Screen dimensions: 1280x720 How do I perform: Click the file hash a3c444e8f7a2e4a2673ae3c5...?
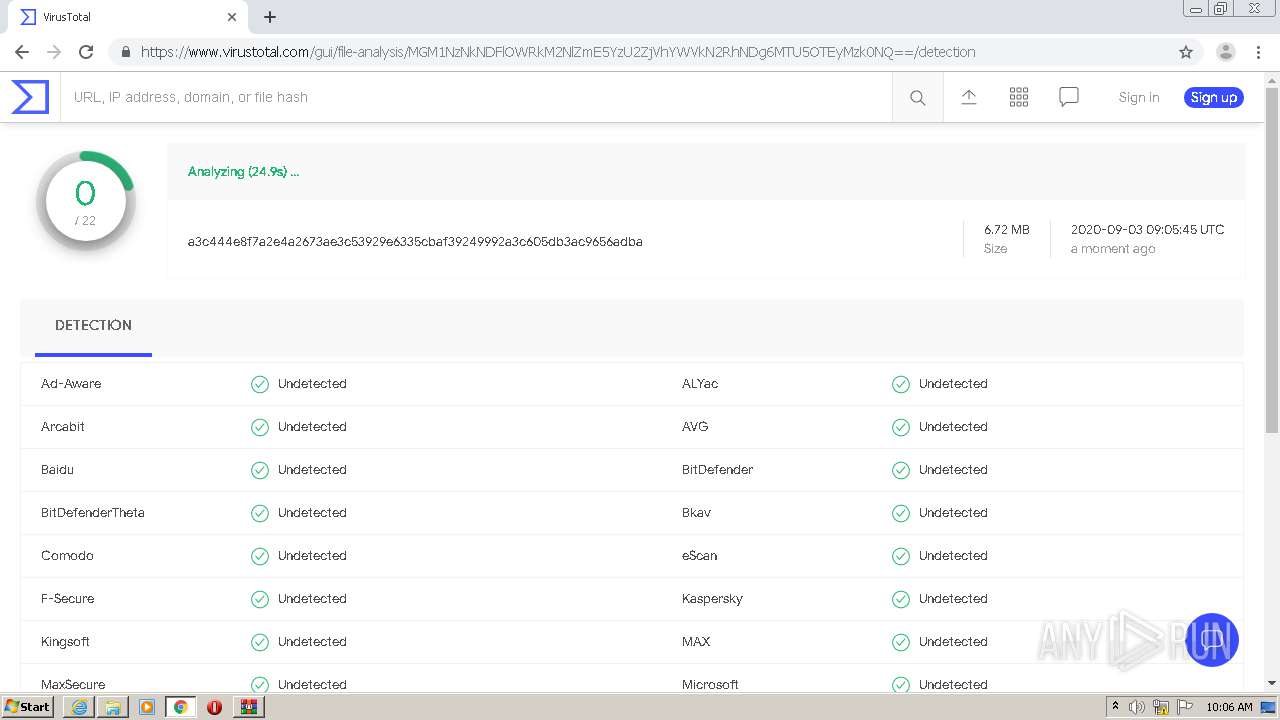click(415, 241)
